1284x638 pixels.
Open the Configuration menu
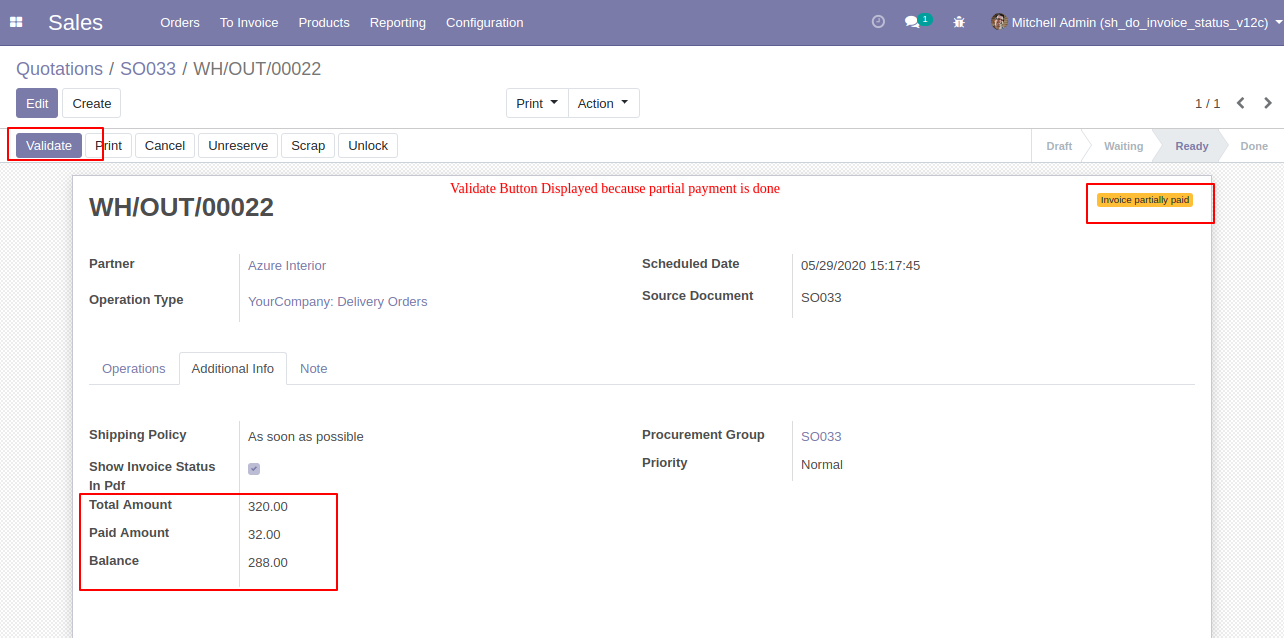point(484,22)
